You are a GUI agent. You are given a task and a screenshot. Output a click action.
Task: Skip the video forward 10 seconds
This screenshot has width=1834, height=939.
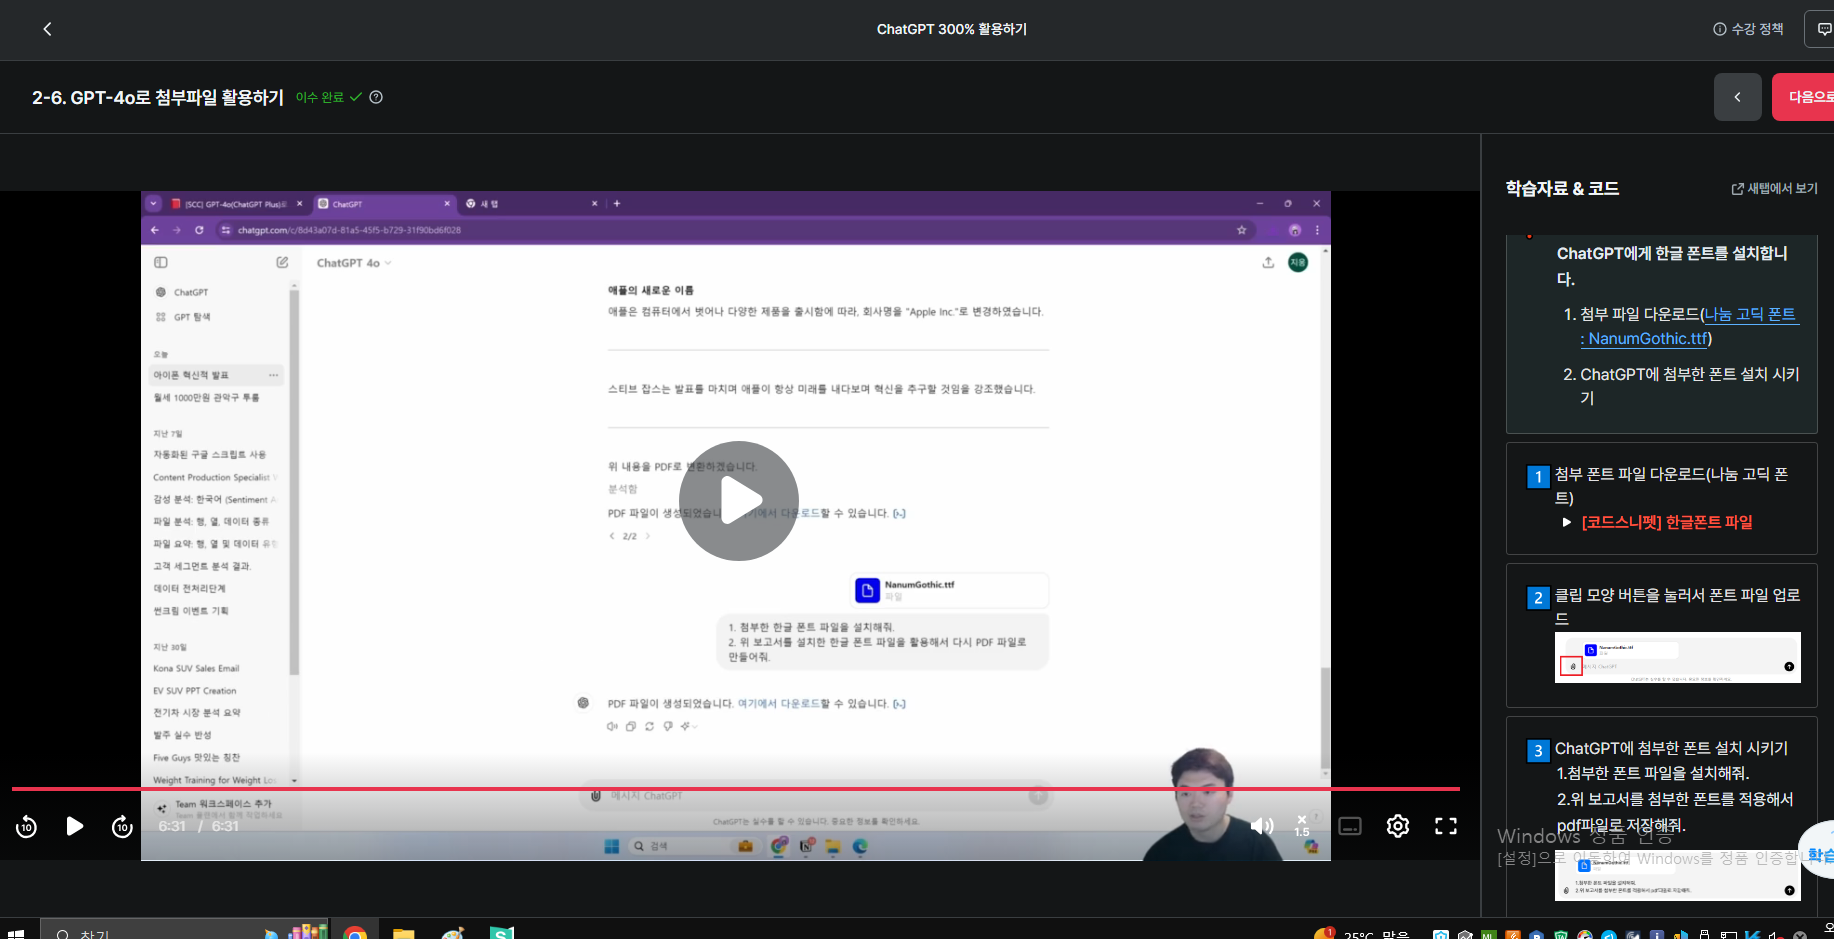122,826
